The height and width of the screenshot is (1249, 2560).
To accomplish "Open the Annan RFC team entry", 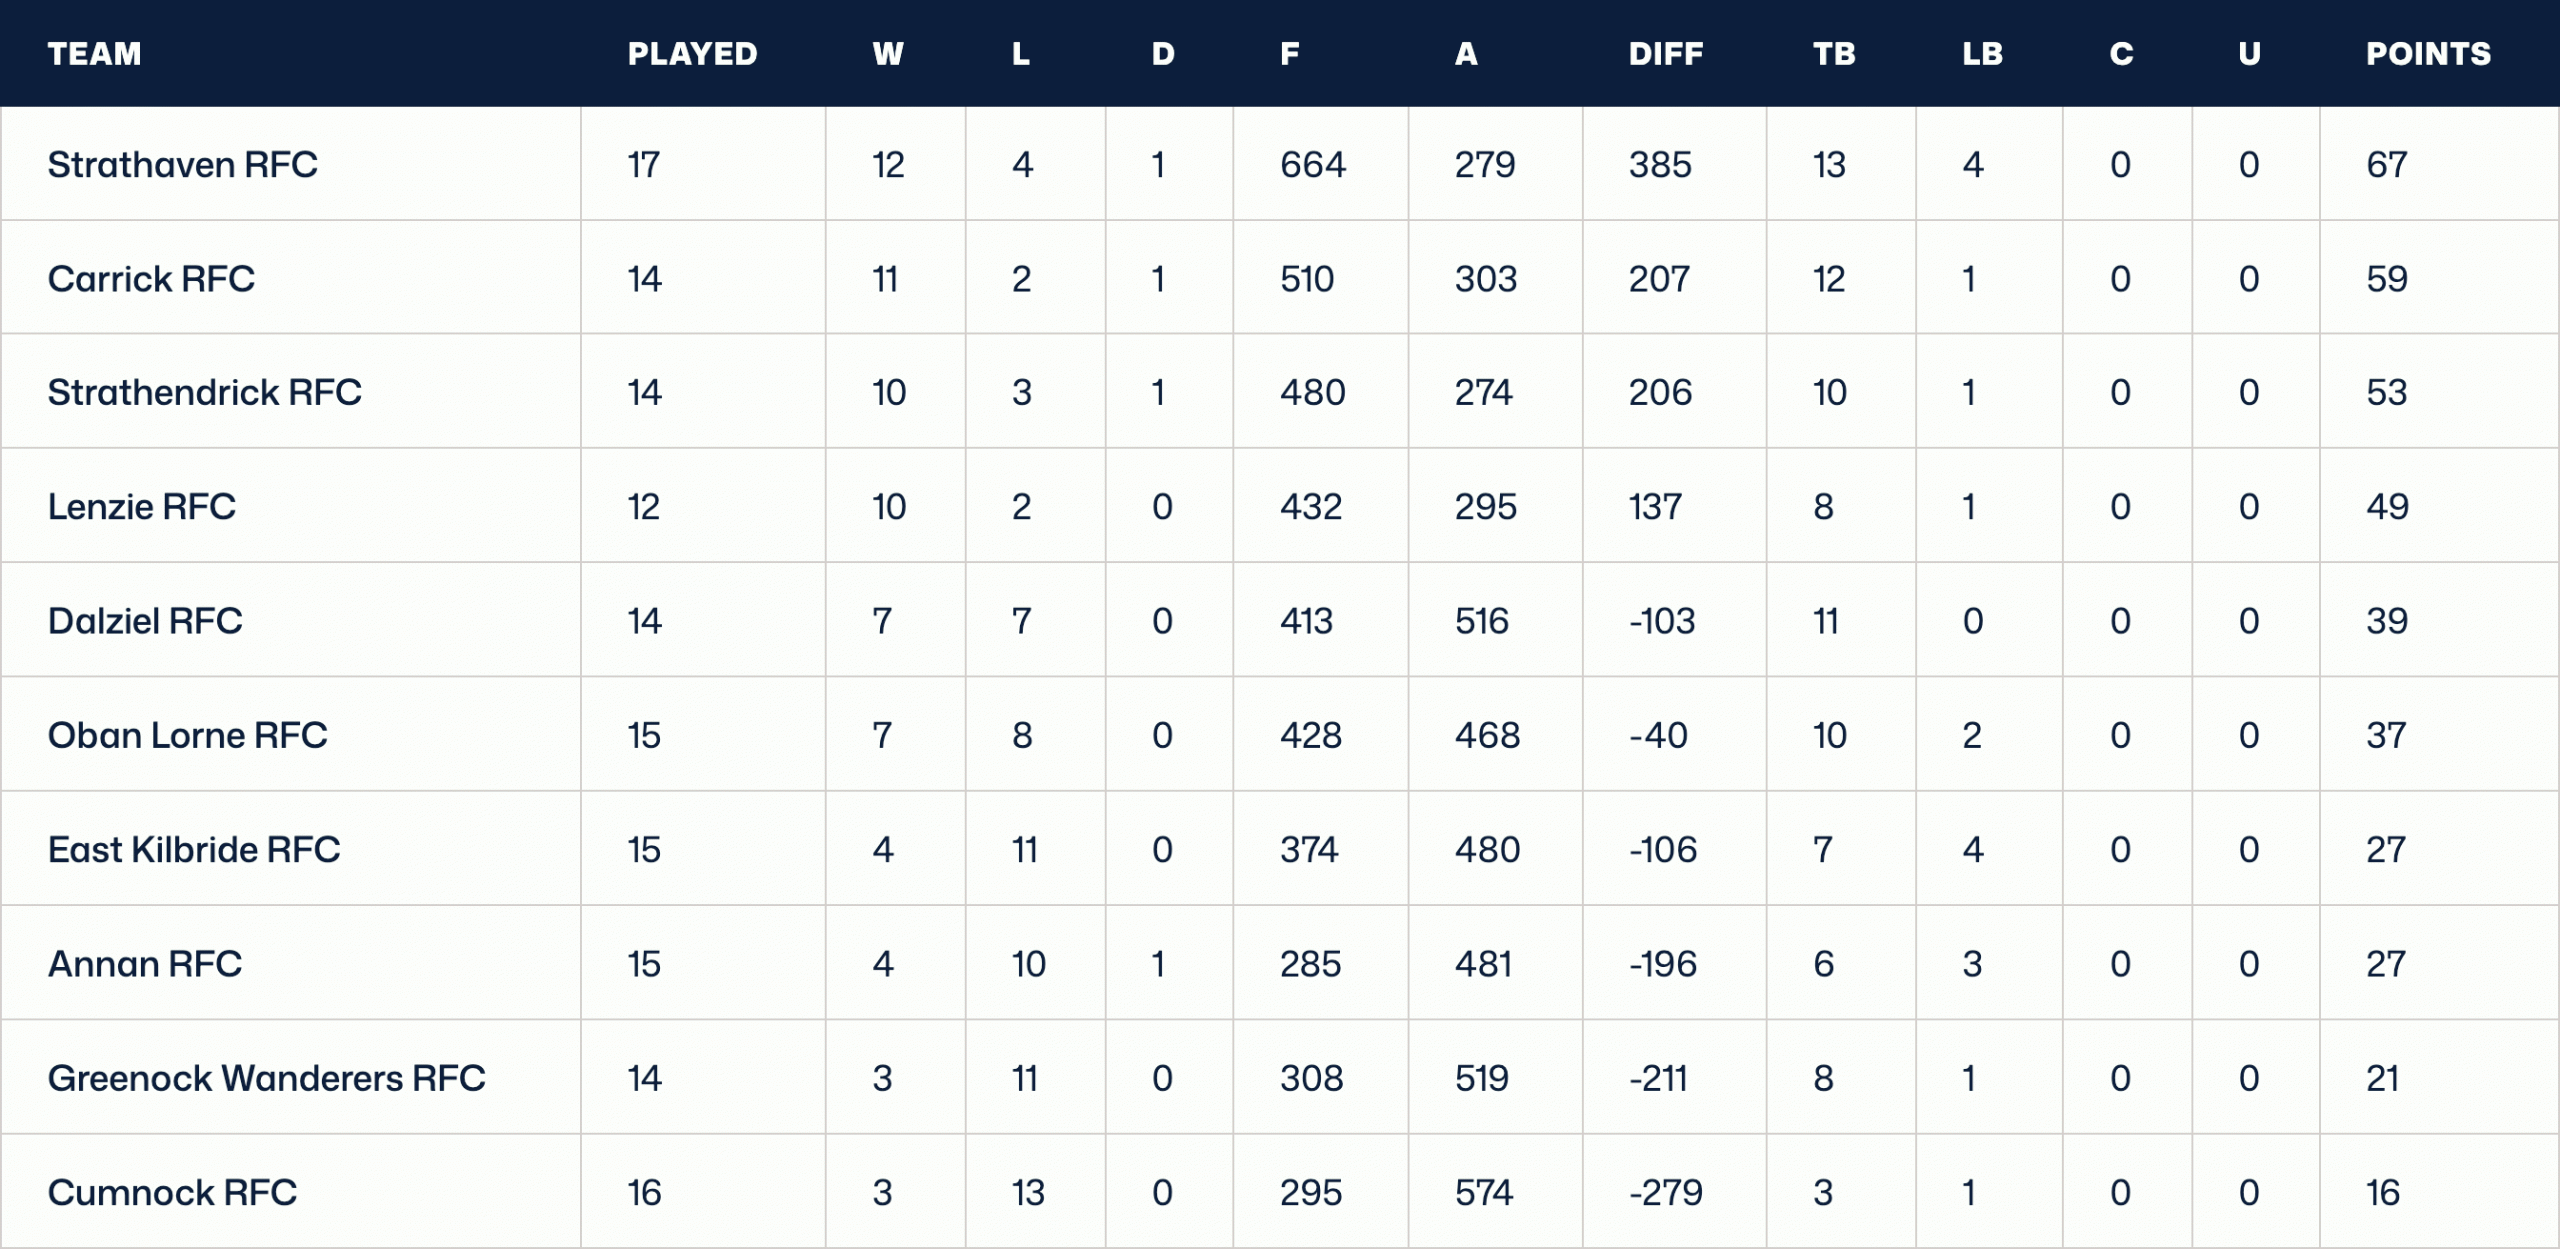I will pyautogui.click(x=145, y=964).
